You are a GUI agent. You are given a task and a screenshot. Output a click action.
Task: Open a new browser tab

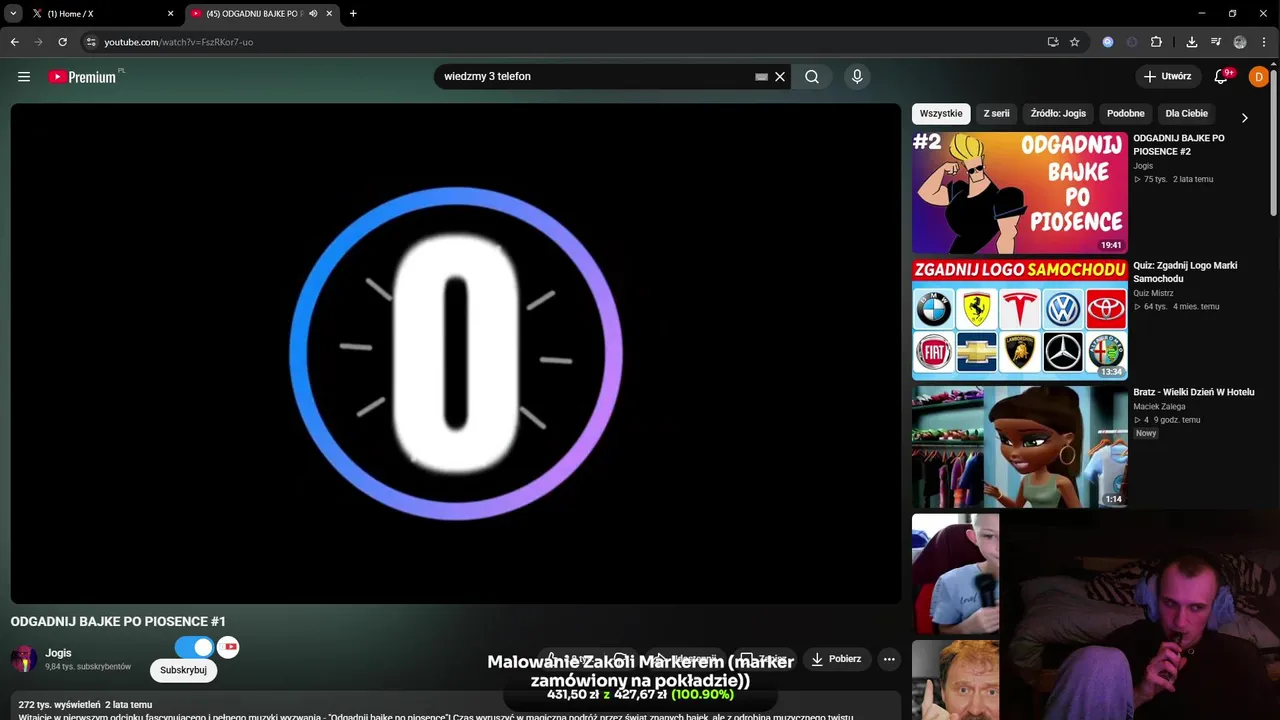pos(353,14)
